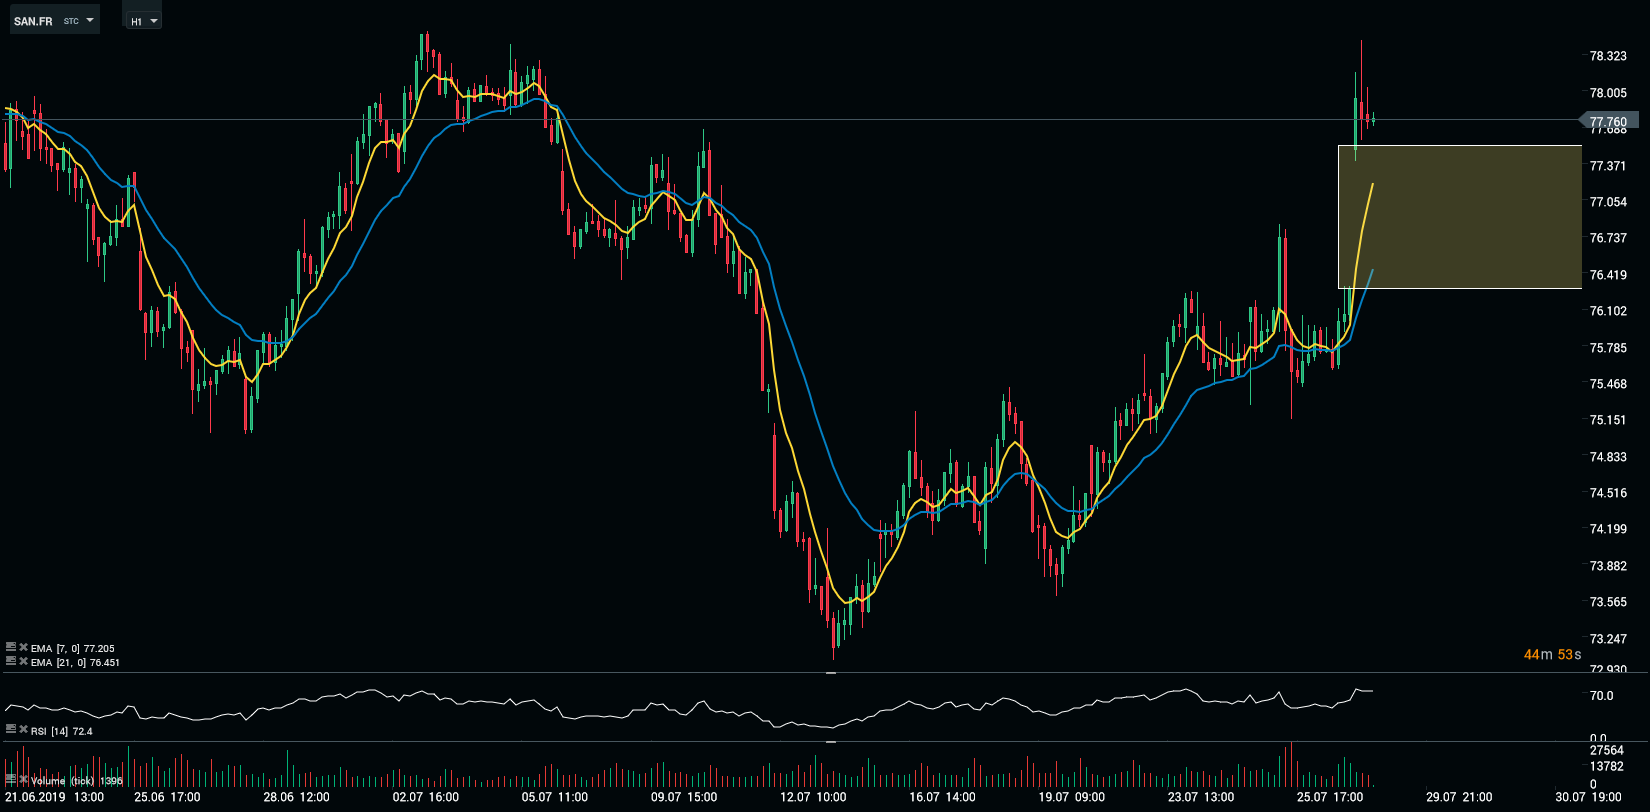
Task: Open settings icon for Volume (tick)
Action: coord(11,779)
